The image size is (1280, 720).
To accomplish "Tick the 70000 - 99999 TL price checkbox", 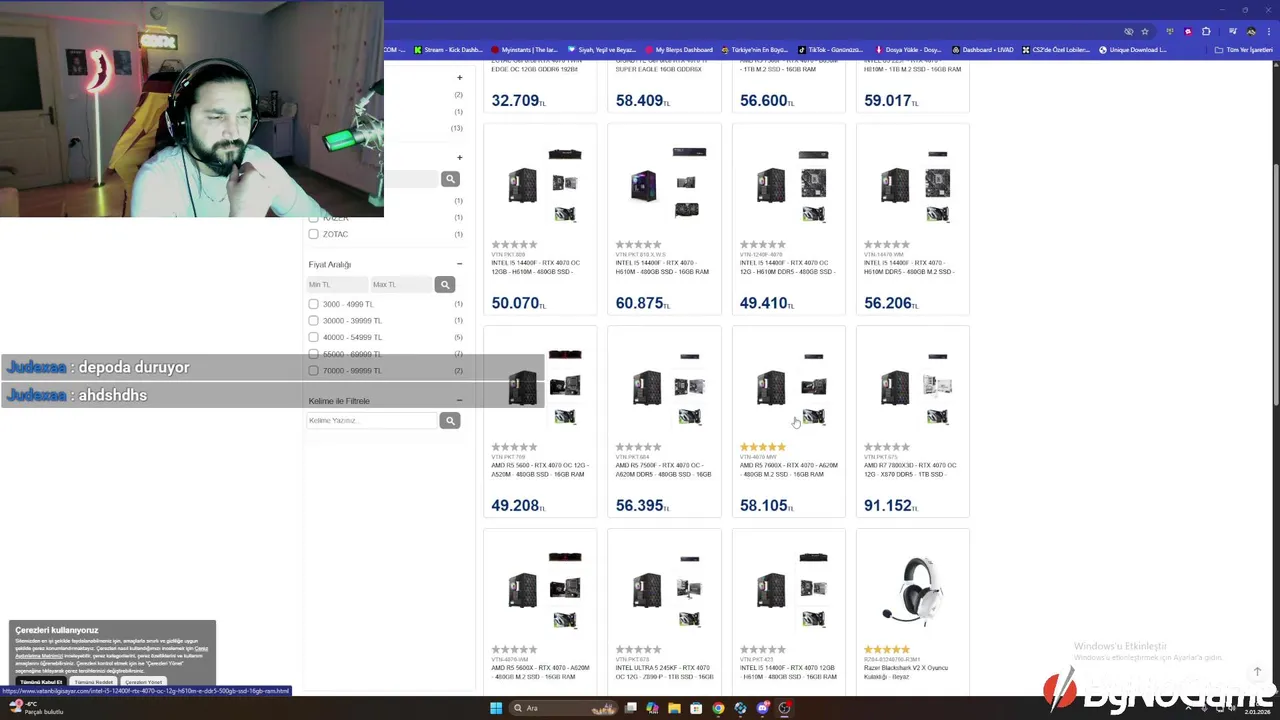I will pos(313,371).
